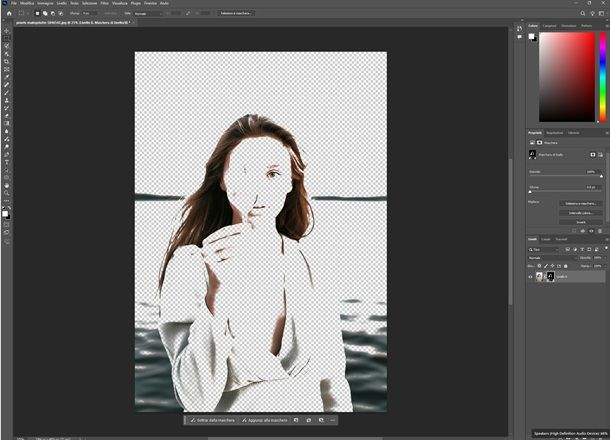Viewport: 610px width, 440px height.
Task: Hide the Livello 0 layer visibility
Action: pos(531,276)
